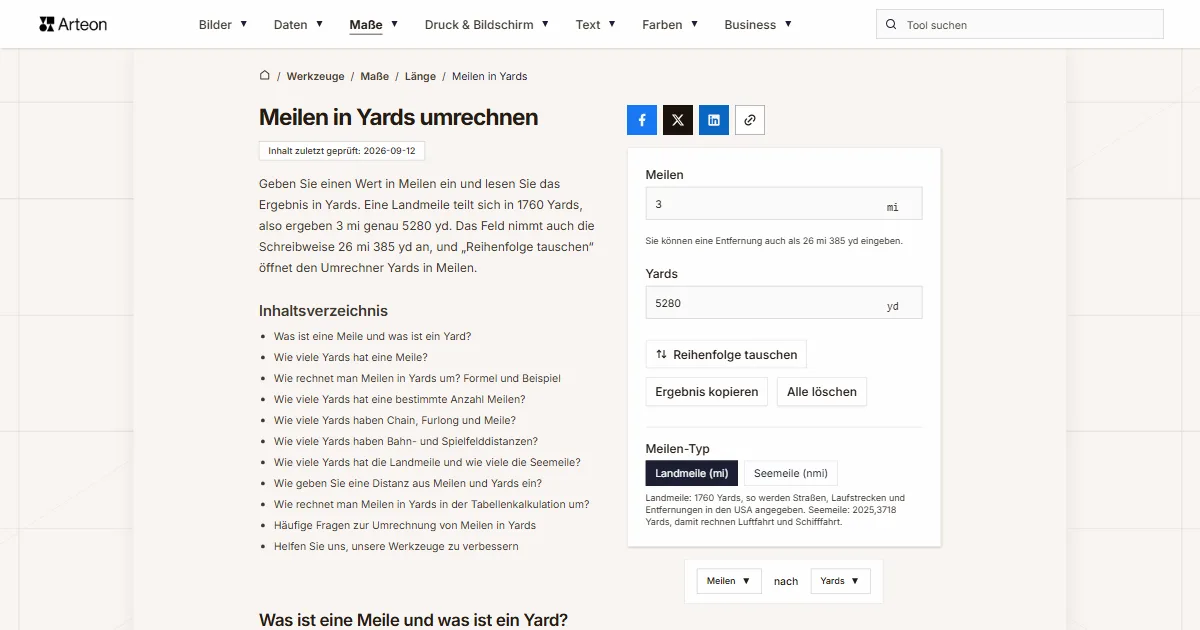Jump to 'Formel und Beispiel' section

(417, 378)
